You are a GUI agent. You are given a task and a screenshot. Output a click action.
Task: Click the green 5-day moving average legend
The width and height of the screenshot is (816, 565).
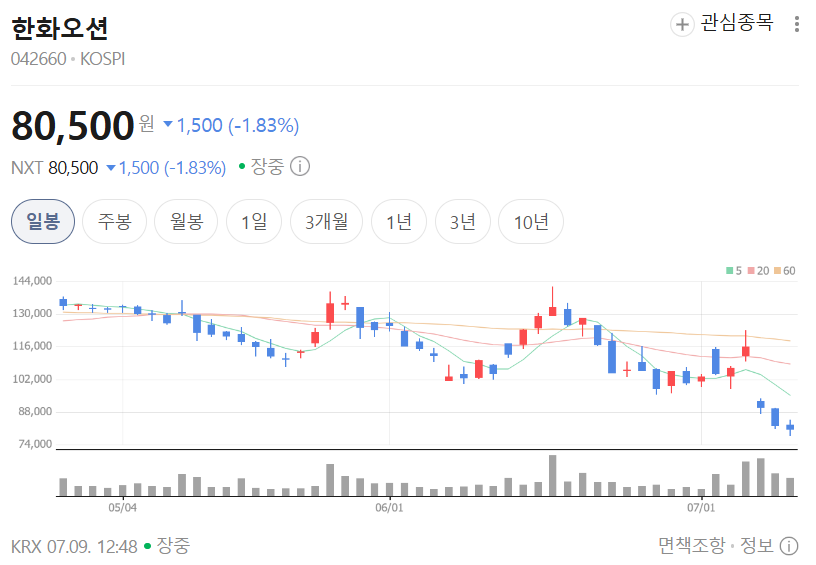coord(734,271)
